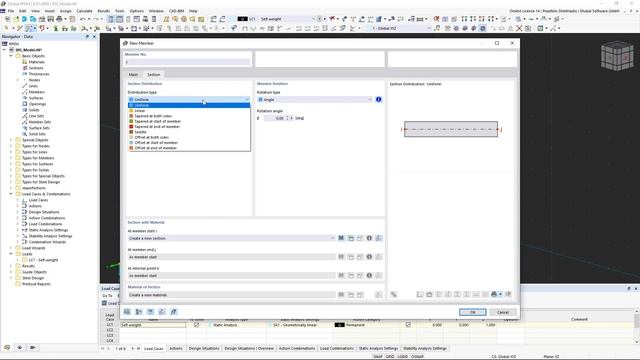Show section info for member start
Image resolution: width=640 pixels, height=360 pixels.
pos(369,238)
